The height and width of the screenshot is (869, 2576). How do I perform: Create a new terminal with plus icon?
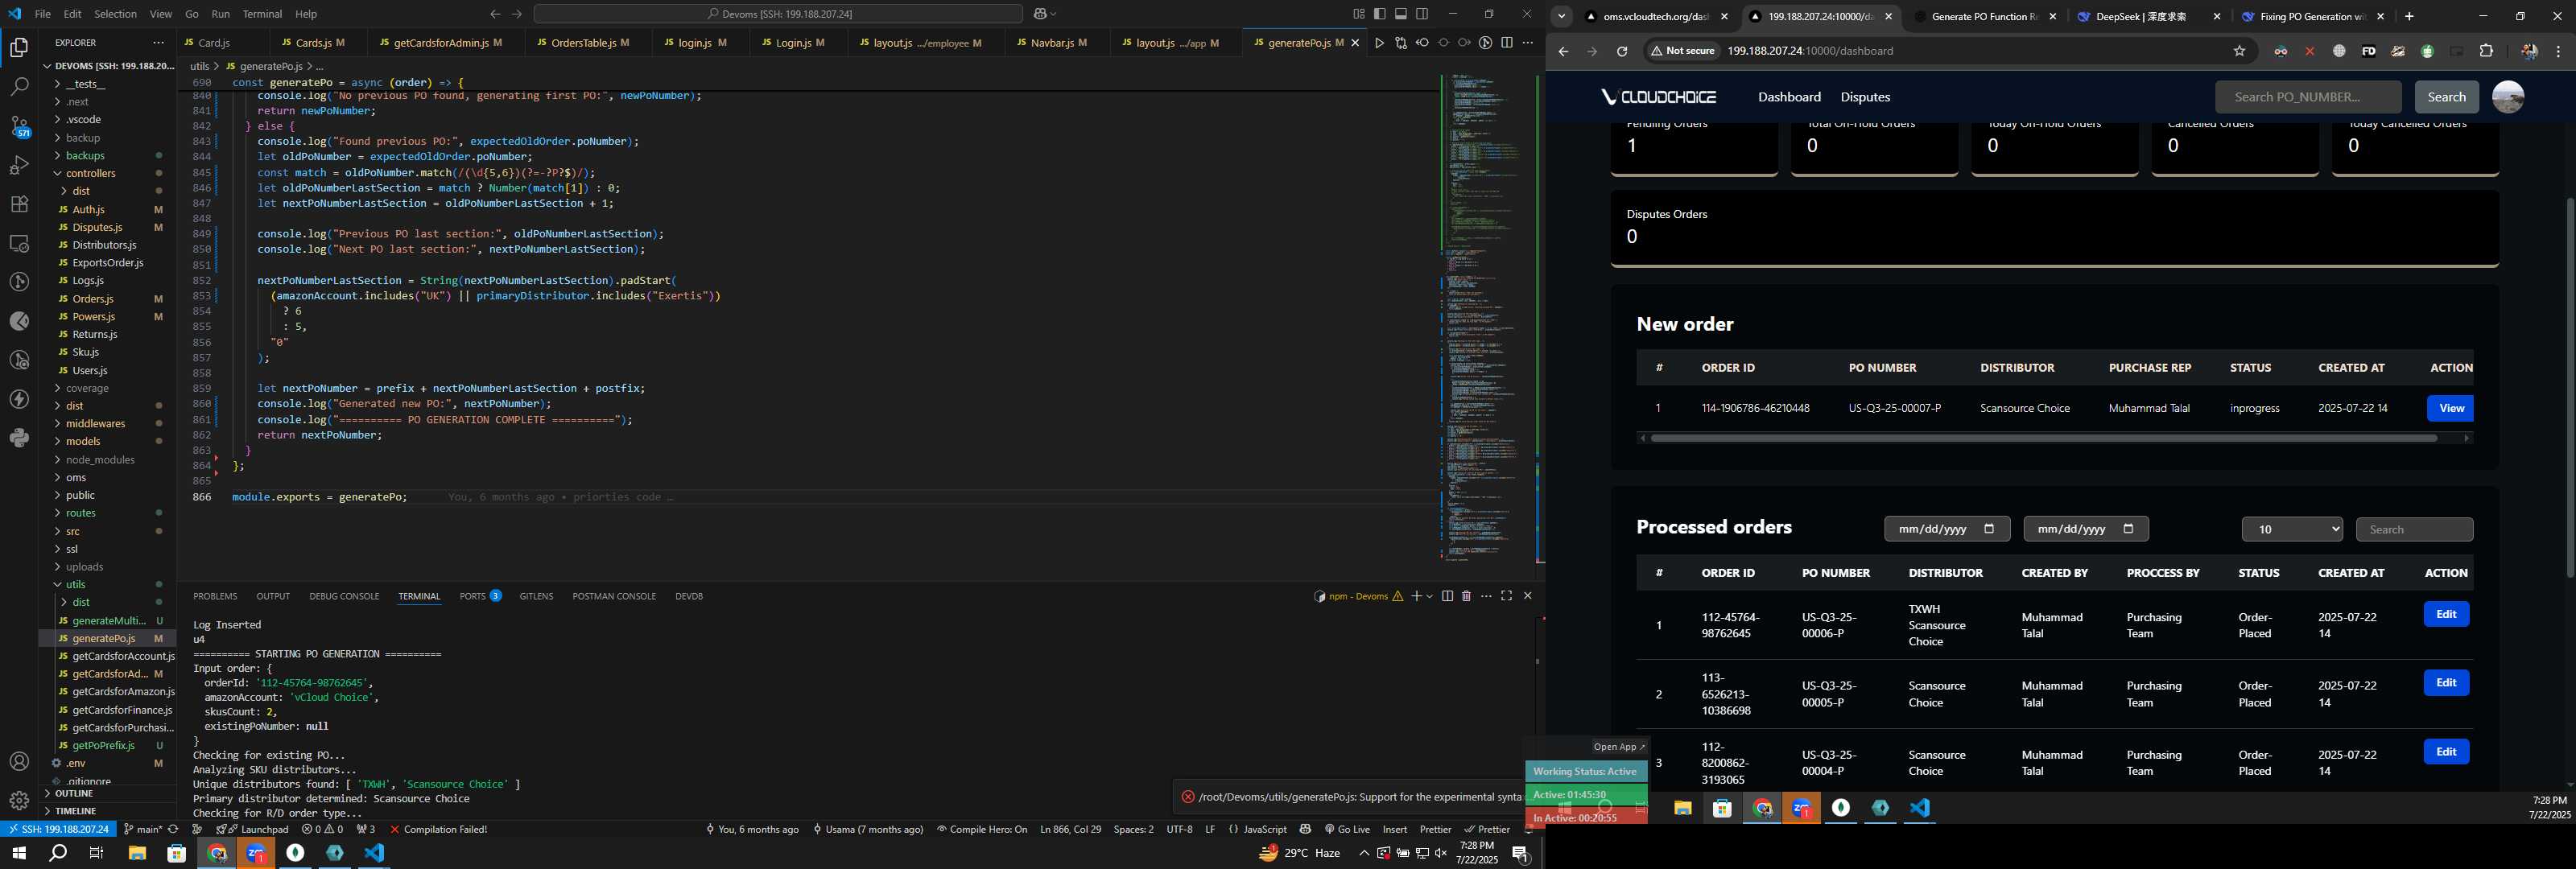(x=1416, y=596)
